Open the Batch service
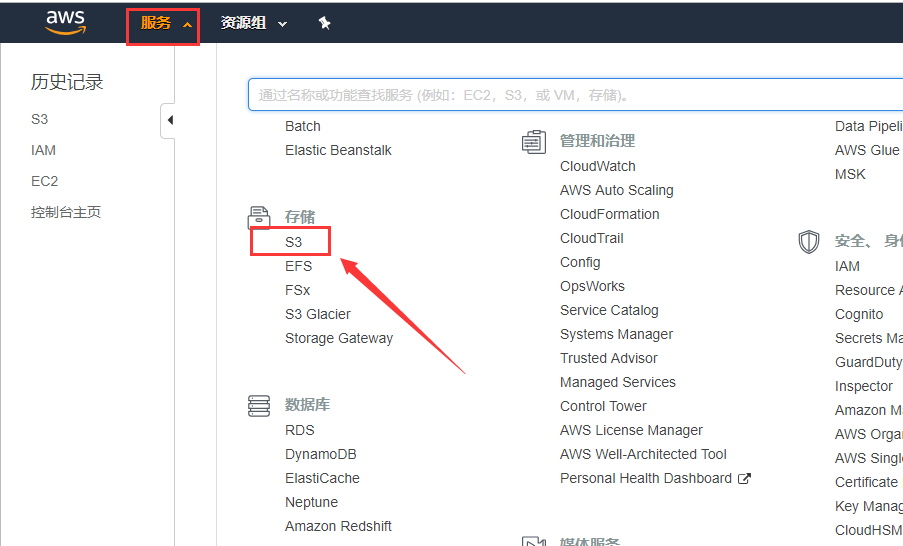The height and width of the screenshot is (546, 903). [302, 126]
